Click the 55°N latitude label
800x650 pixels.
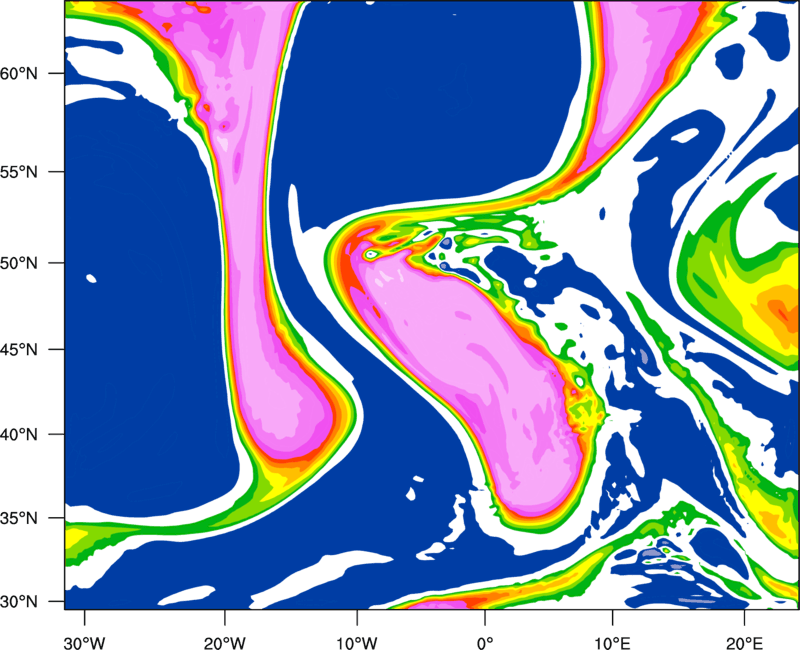click(19, 171)
